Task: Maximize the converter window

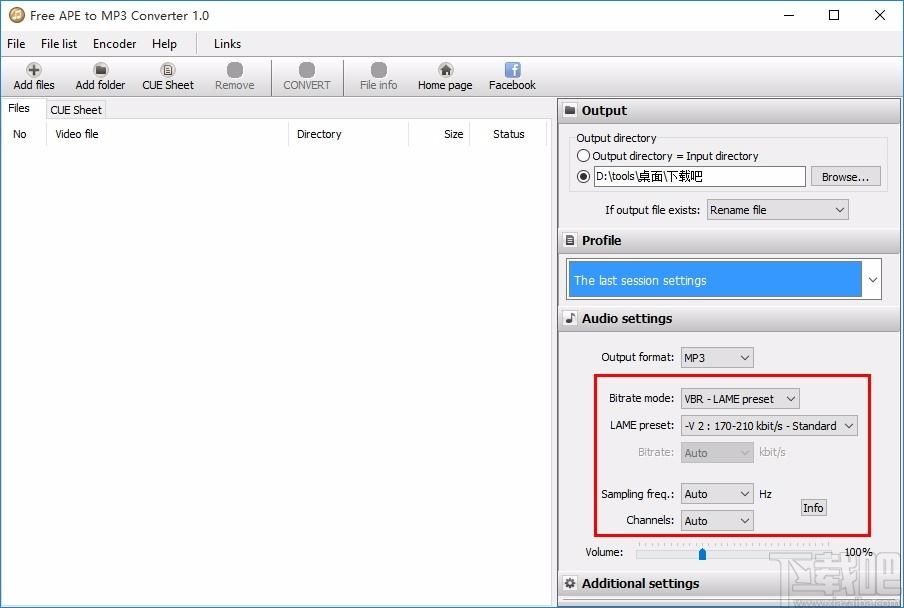Action: [x=834, y=16]
